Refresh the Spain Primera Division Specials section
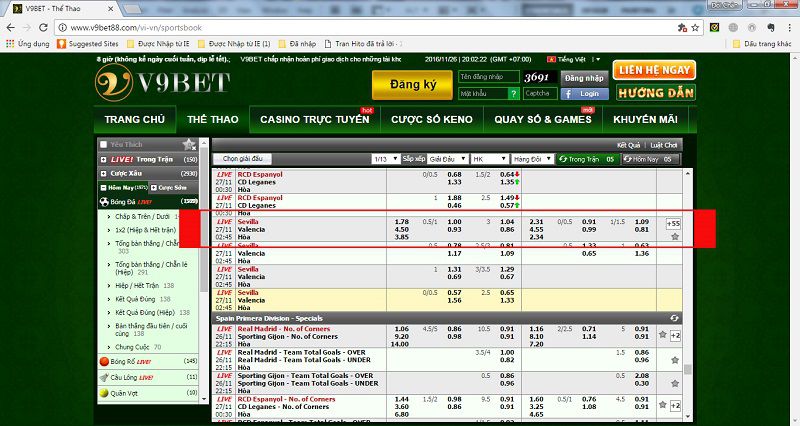The height and width of the screenshot is (426, 800). pyautogui.click(x=674, y=318)
